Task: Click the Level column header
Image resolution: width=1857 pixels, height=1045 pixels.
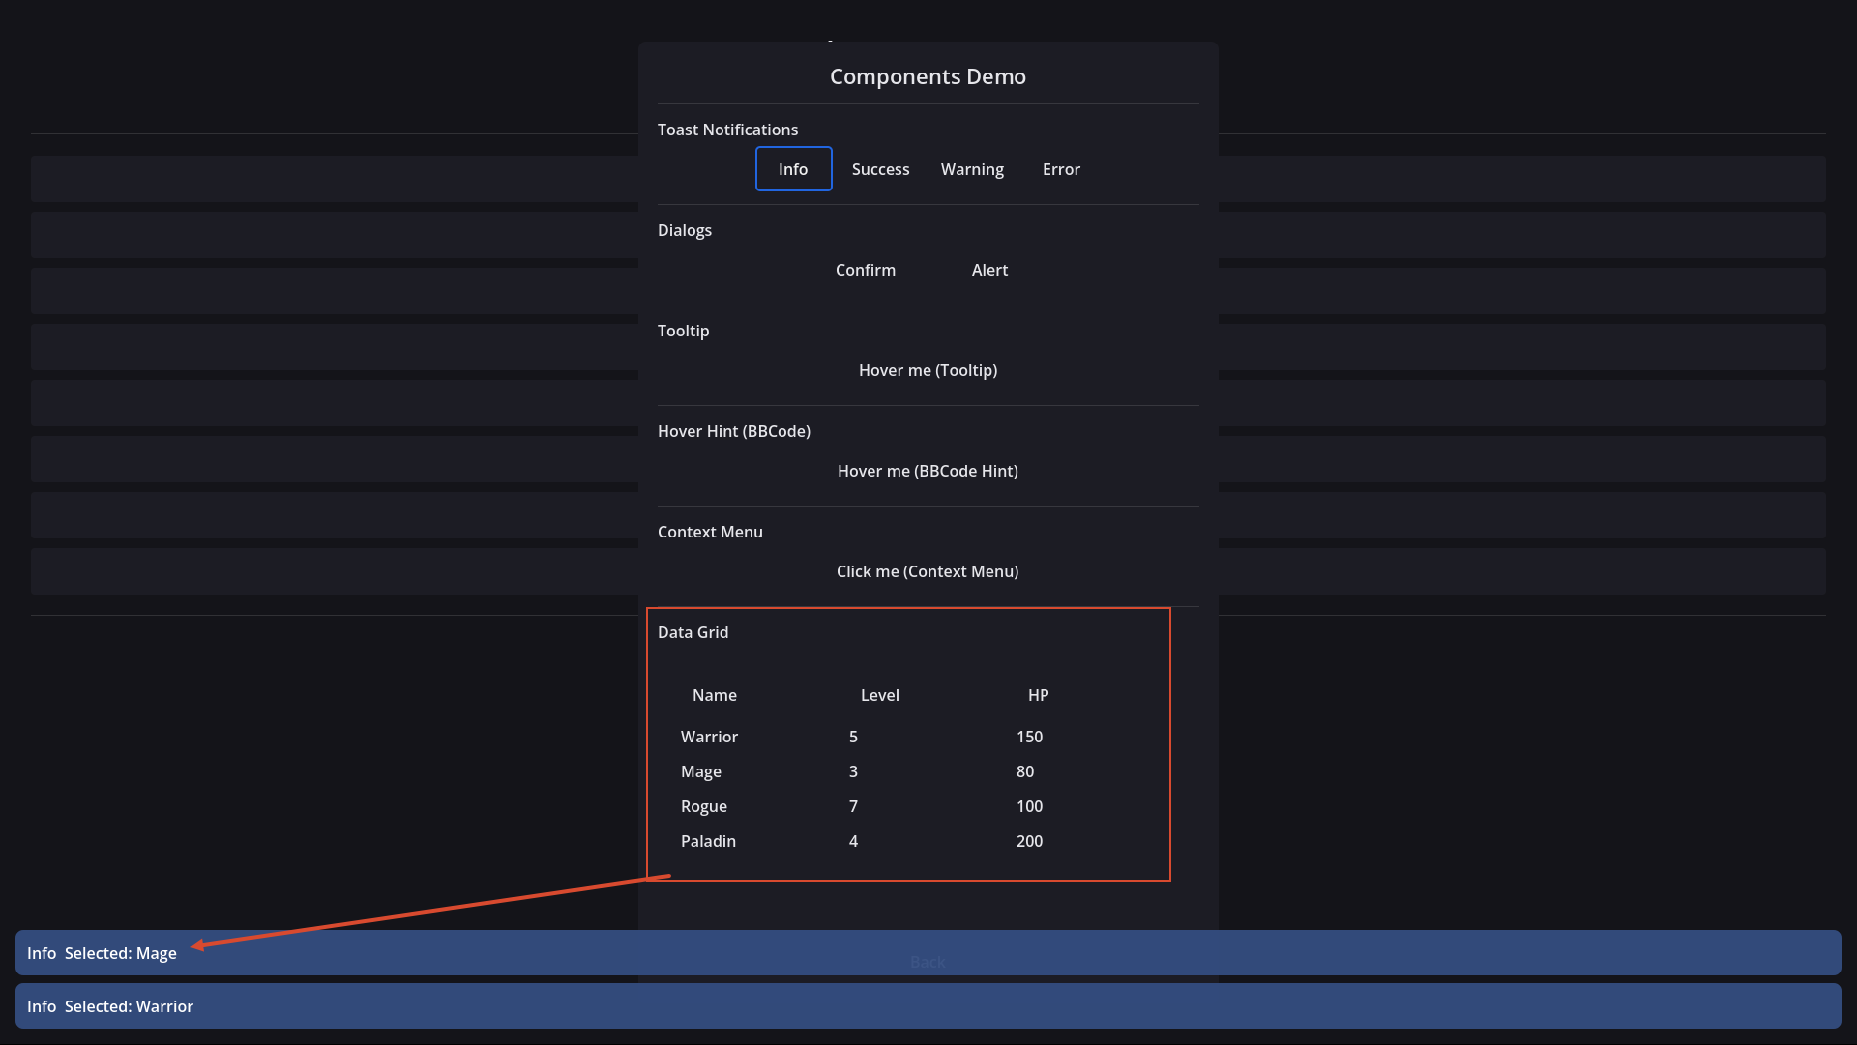Action: click(880, 695)
